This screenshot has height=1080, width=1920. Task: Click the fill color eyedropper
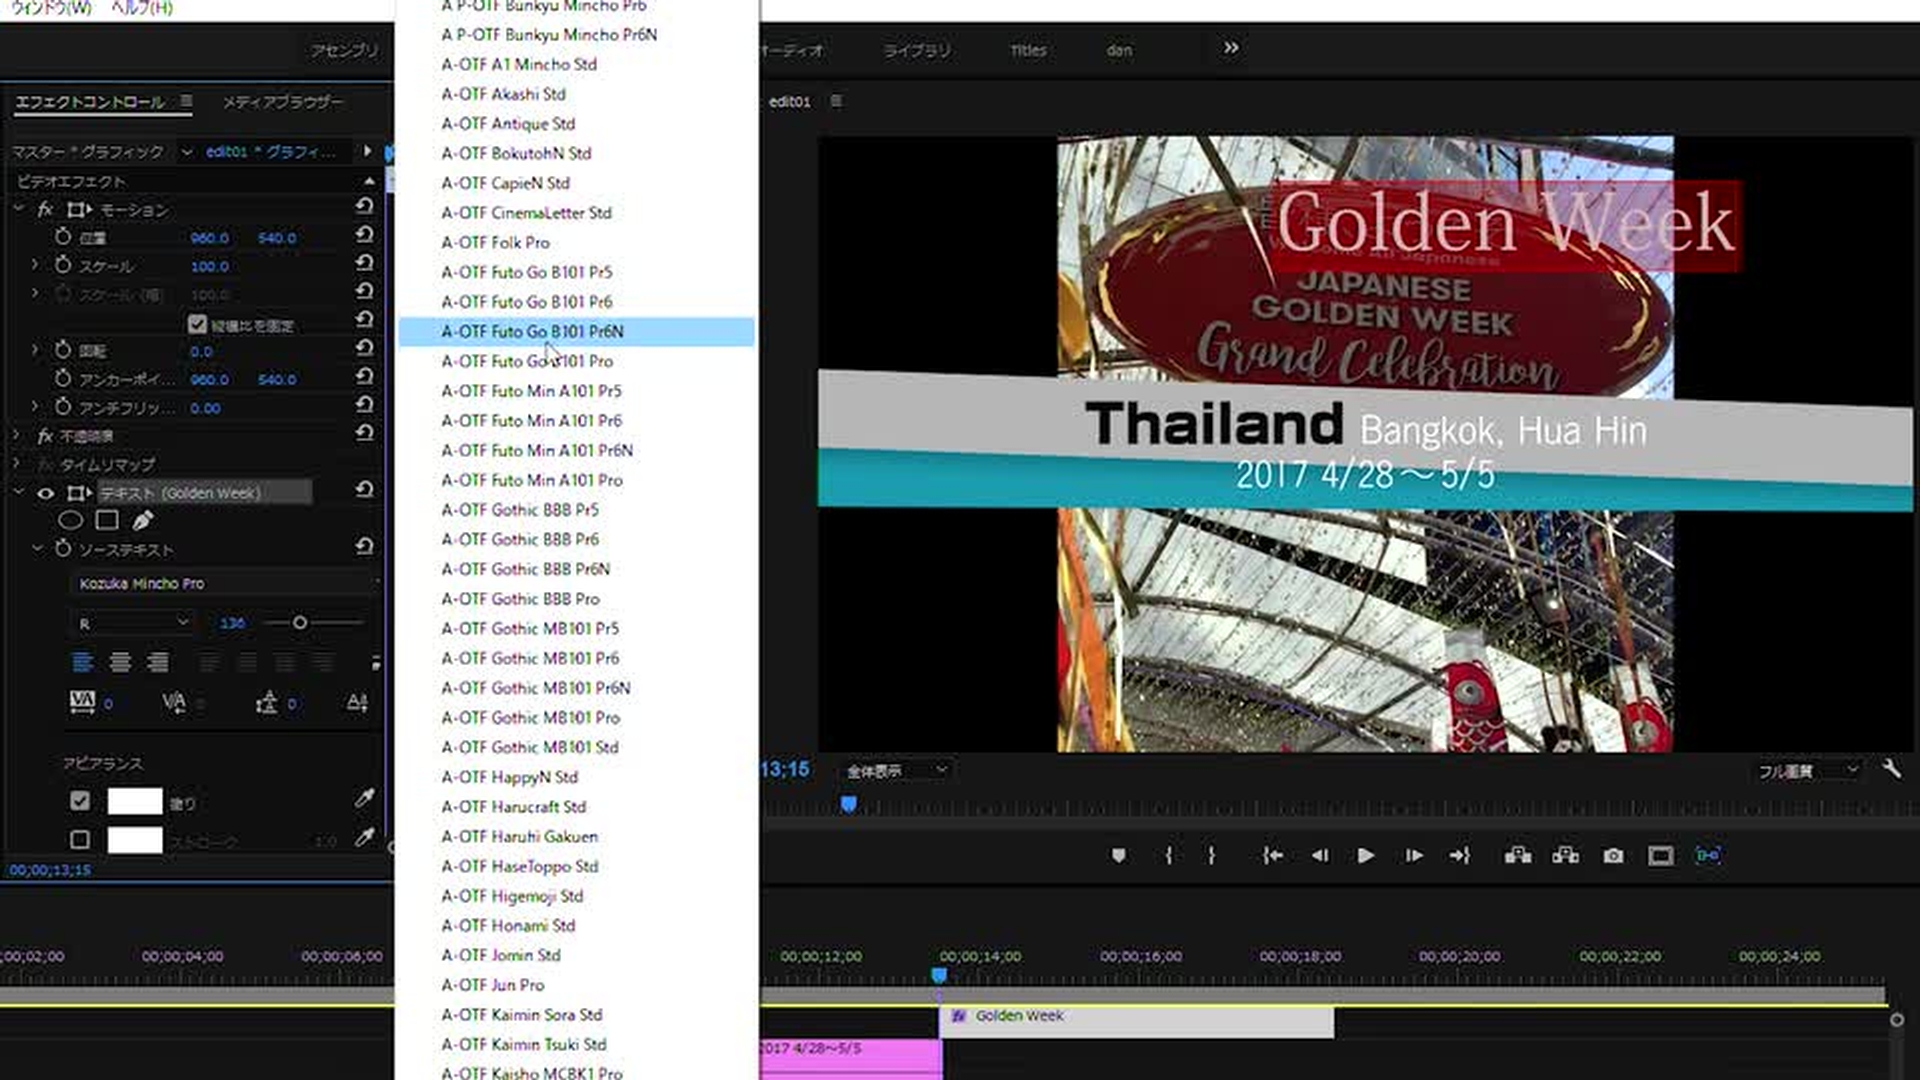point(364,799)
